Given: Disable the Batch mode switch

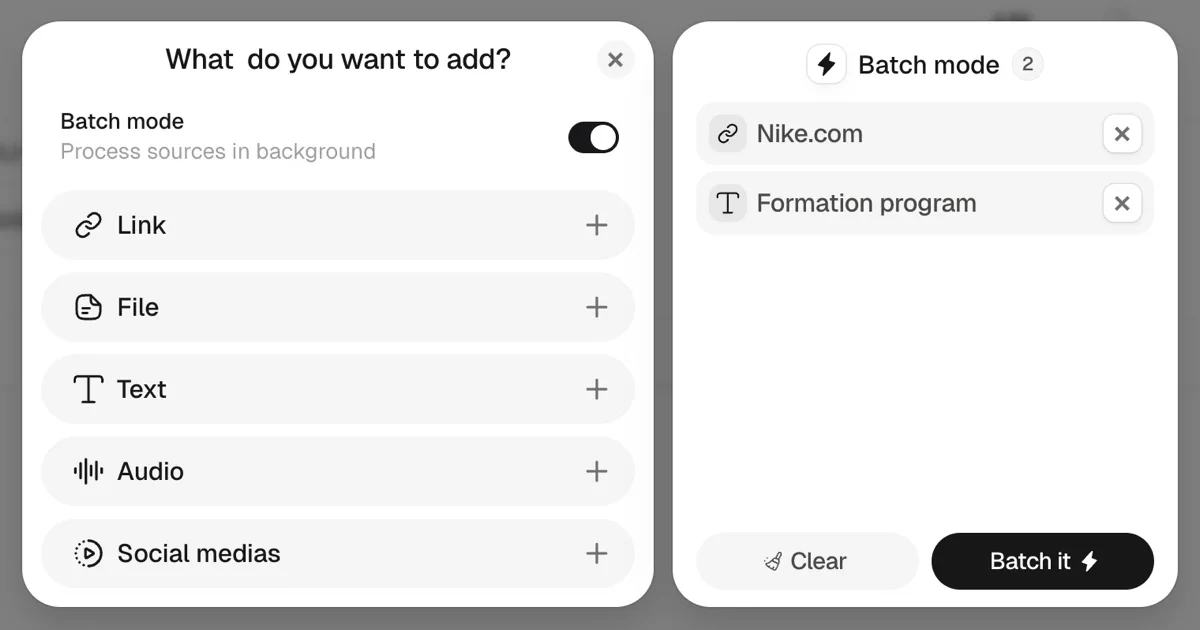Looking at the screenshot, I should [x=593, y=137].
